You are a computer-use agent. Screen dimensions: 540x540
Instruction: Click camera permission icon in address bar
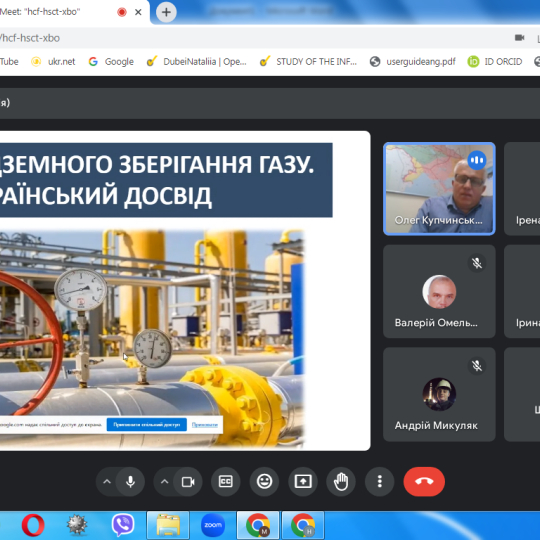pos(519,38)
